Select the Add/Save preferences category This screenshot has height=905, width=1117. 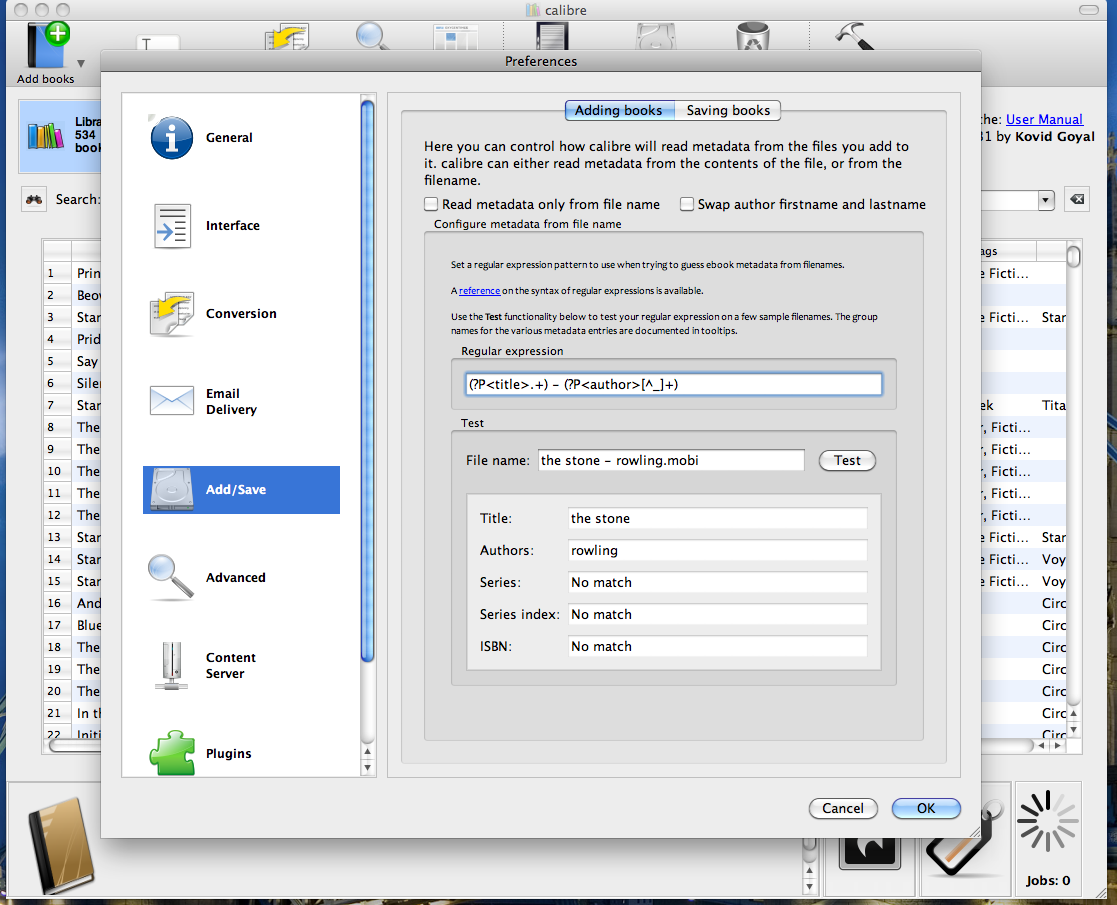pos(241,490)
